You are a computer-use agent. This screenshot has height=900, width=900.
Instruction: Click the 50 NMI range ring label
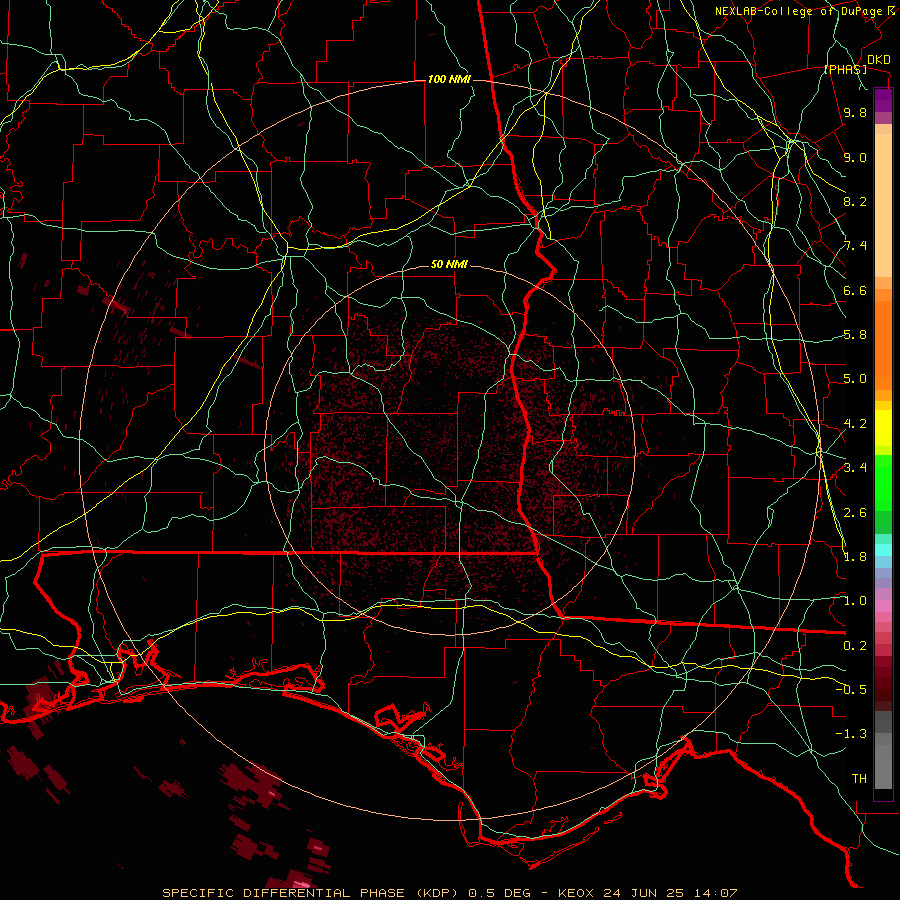449,264
